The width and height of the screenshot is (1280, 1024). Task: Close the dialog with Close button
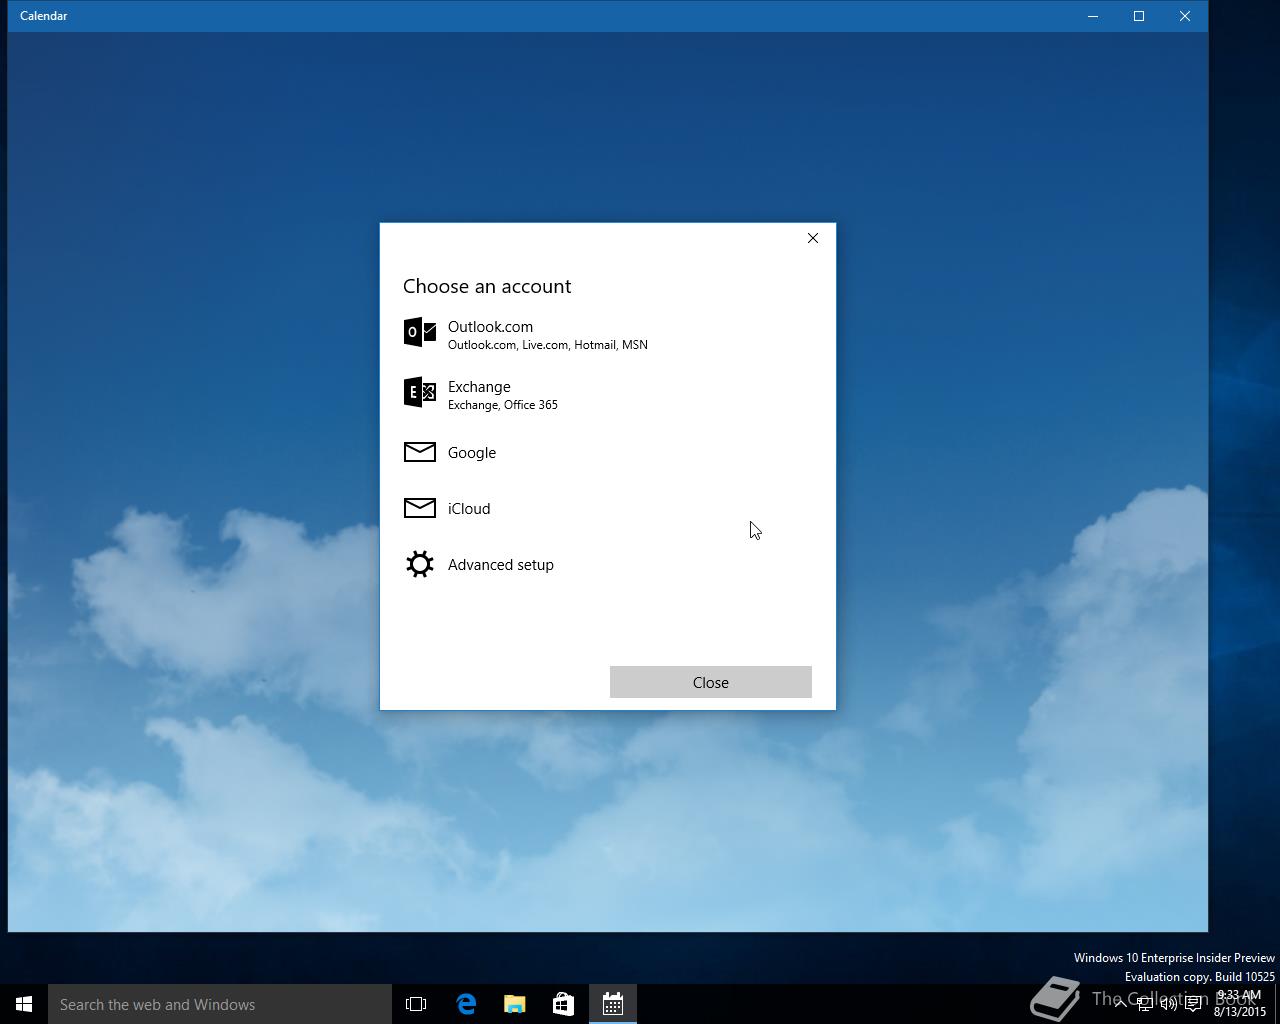tap(711, 682)
